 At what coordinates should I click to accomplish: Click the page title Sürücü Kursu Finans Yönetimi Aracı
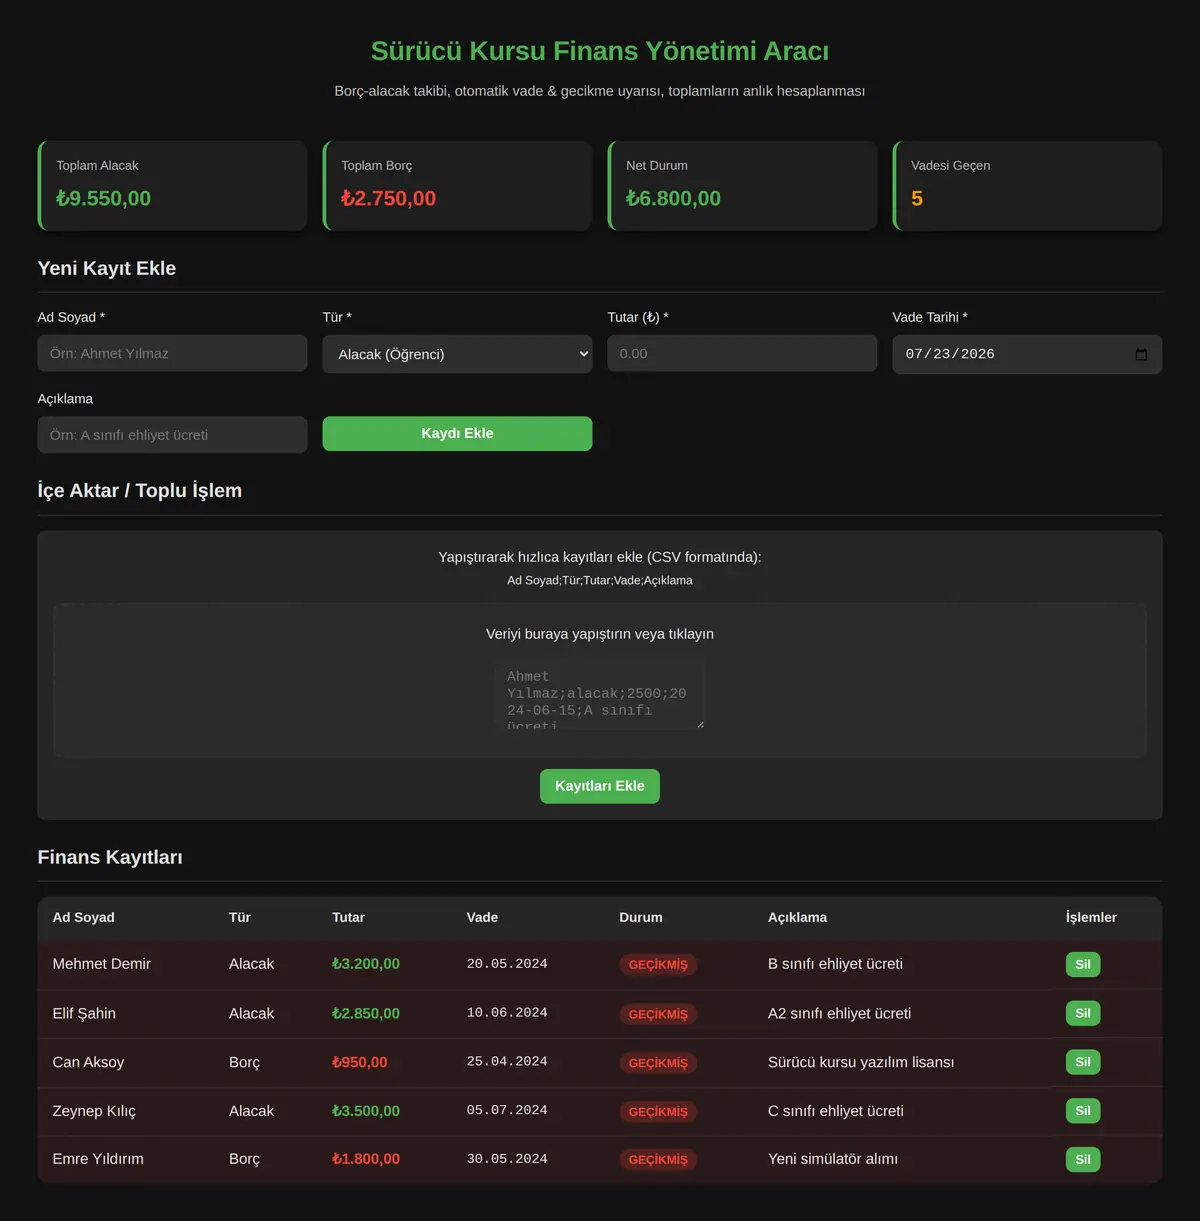click(600, 51)
